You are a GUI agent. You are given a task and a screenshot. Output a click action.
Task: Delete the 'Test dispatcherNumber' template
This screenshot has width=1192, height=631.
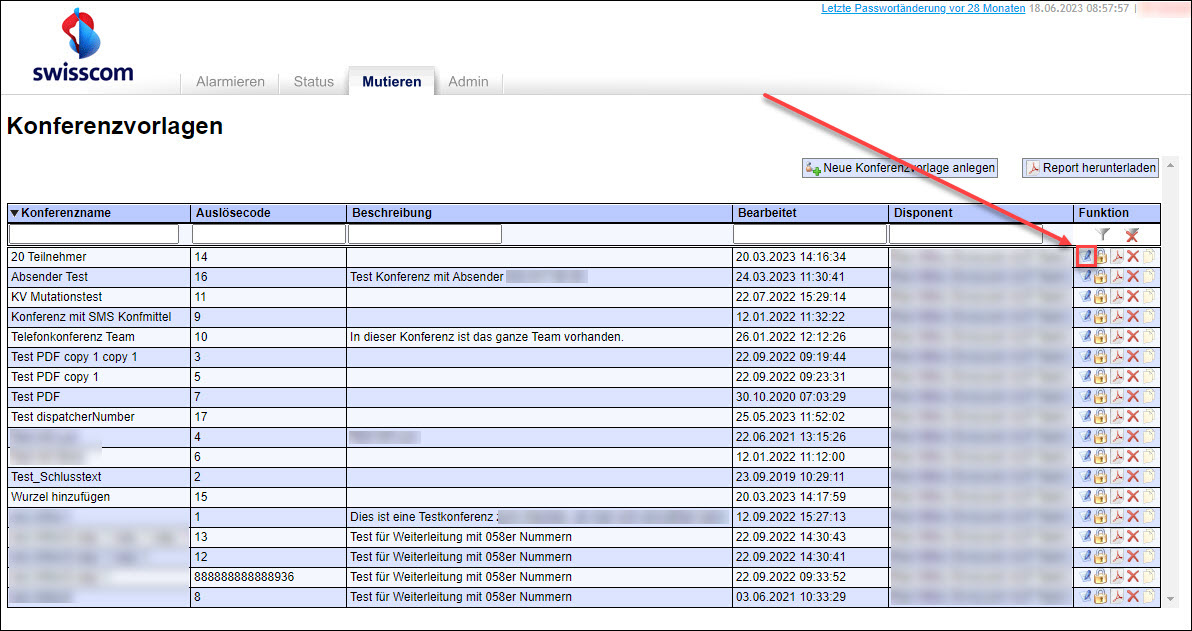[1133, 416]
